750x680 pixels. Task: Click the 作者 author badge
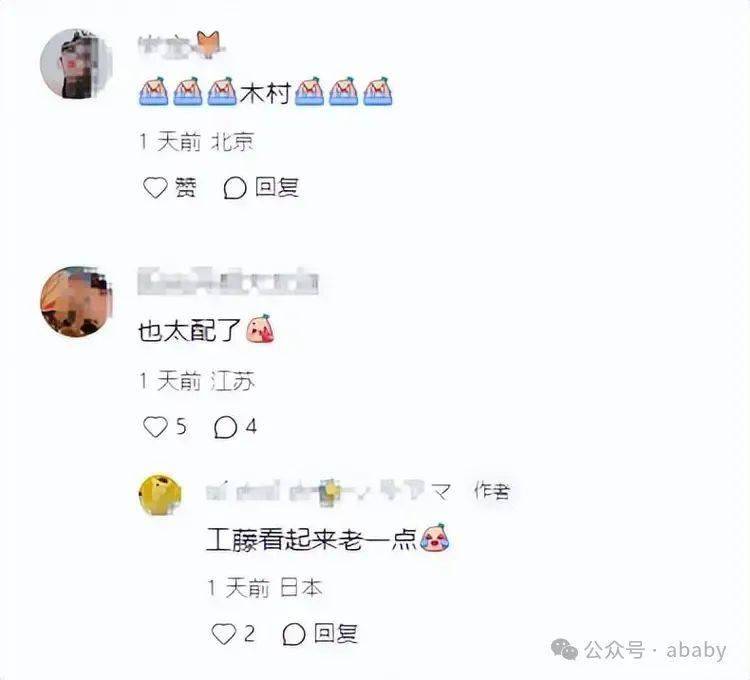tap(491, 491)
